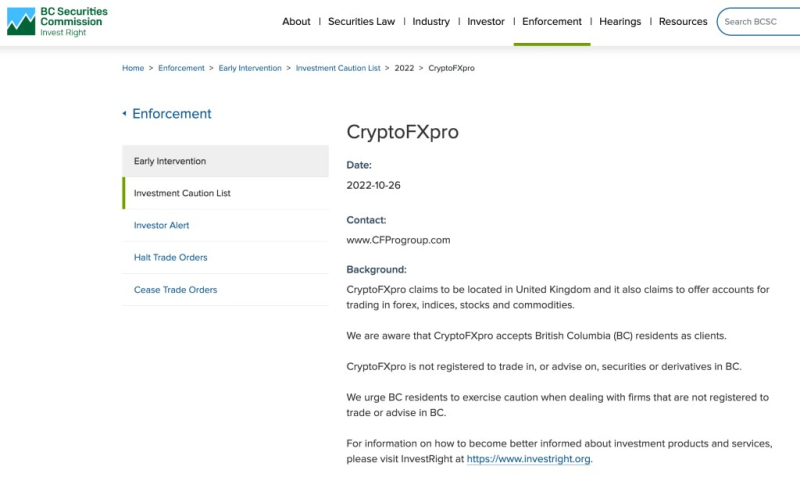Open Investor Alert sidebar link
800x477 pixels.
(161, 225)
